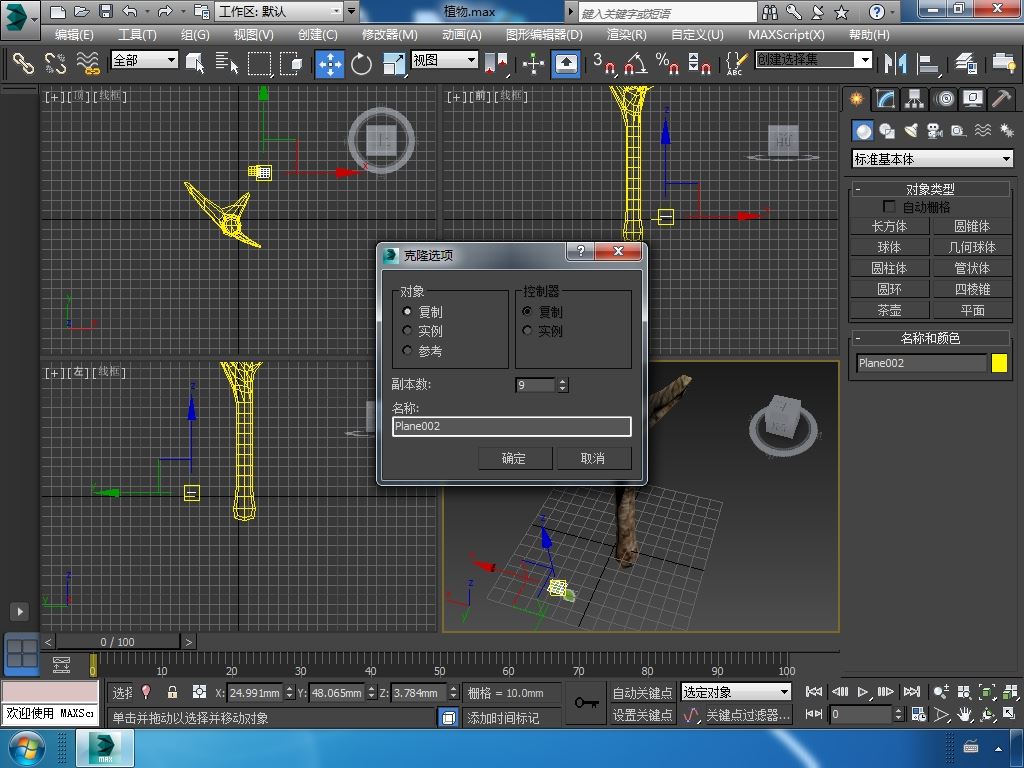Viewport: 1024px width, 768px height.
Task: Click the Play Animation button
Action: point(862,691)
